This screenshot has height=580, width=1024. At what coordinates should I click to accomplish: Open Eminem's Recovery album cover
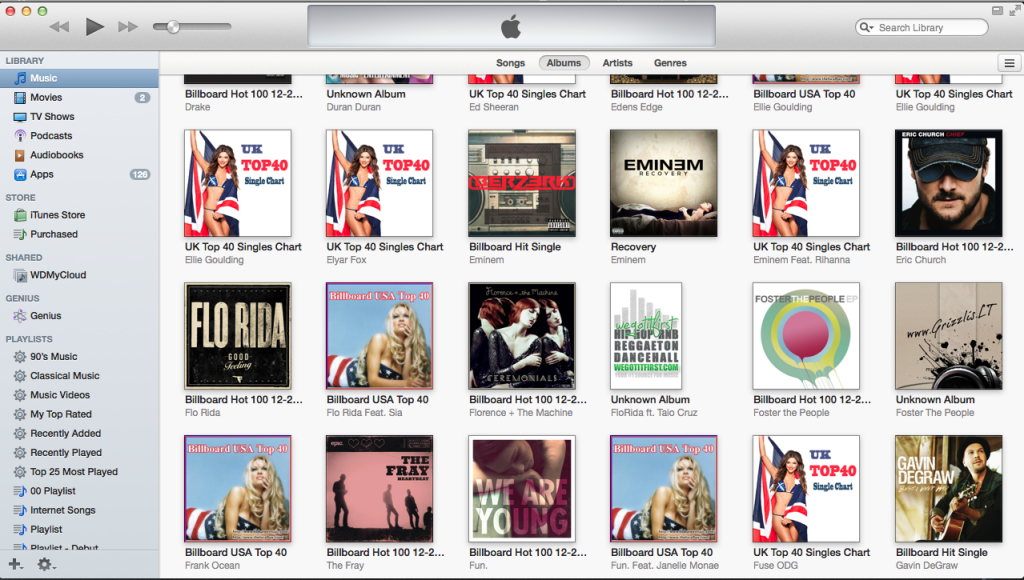tap(664, 183)
